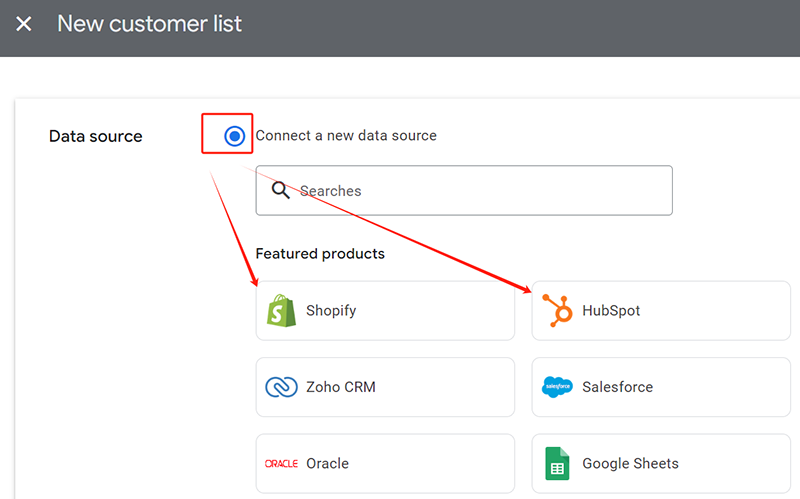Click the green Google Sheets icon
Viewport: 800px width, 499px height.
pyautogui.click(x=557, y=464)
